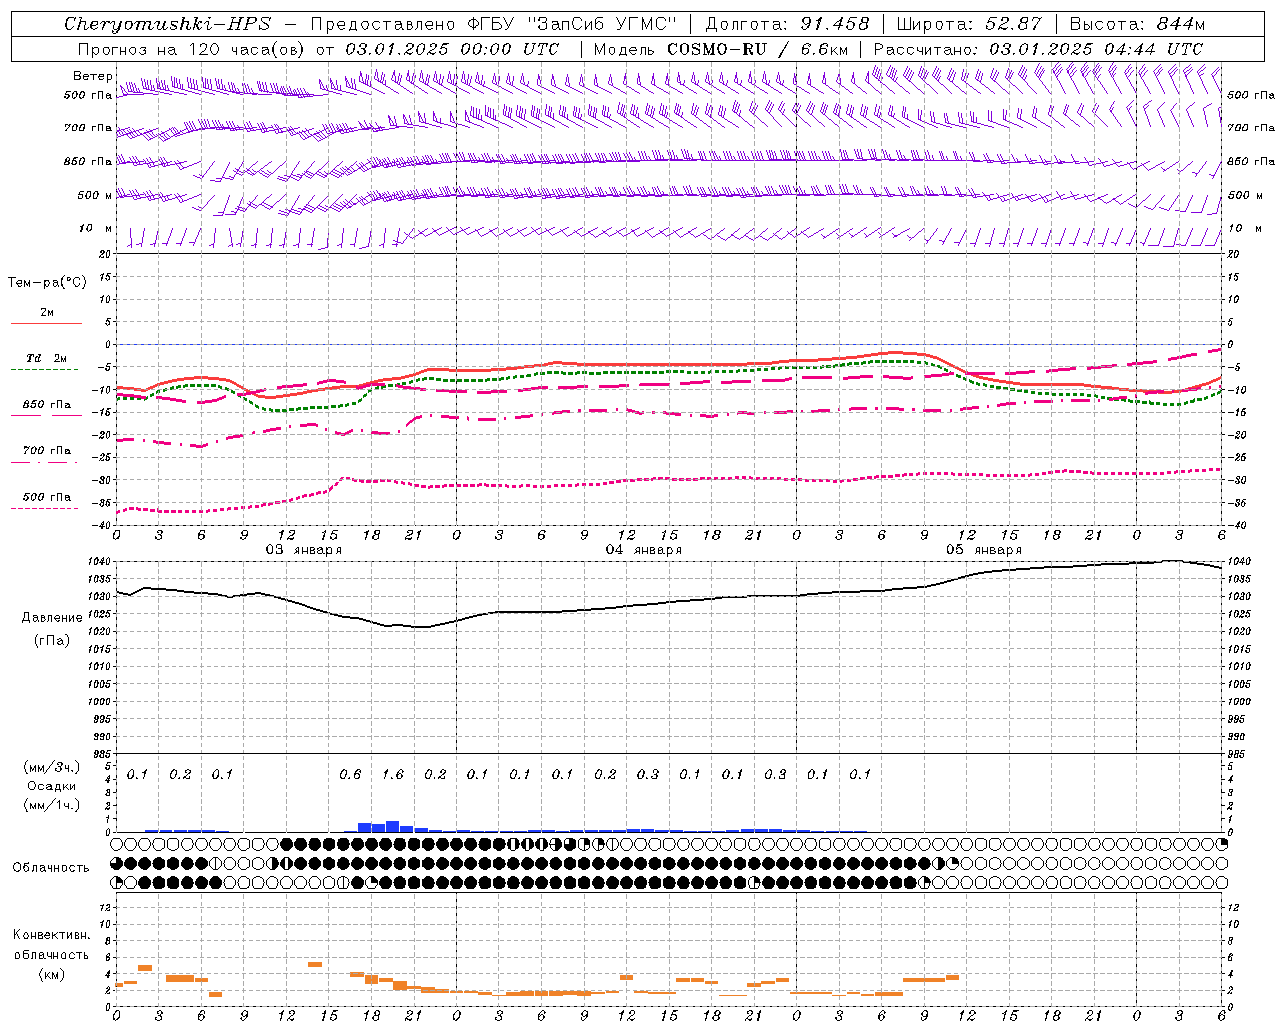Screen dimensions: 1280x1024
Task: Click the '(км)' convective cloud unit label
Action: [52, 975]
